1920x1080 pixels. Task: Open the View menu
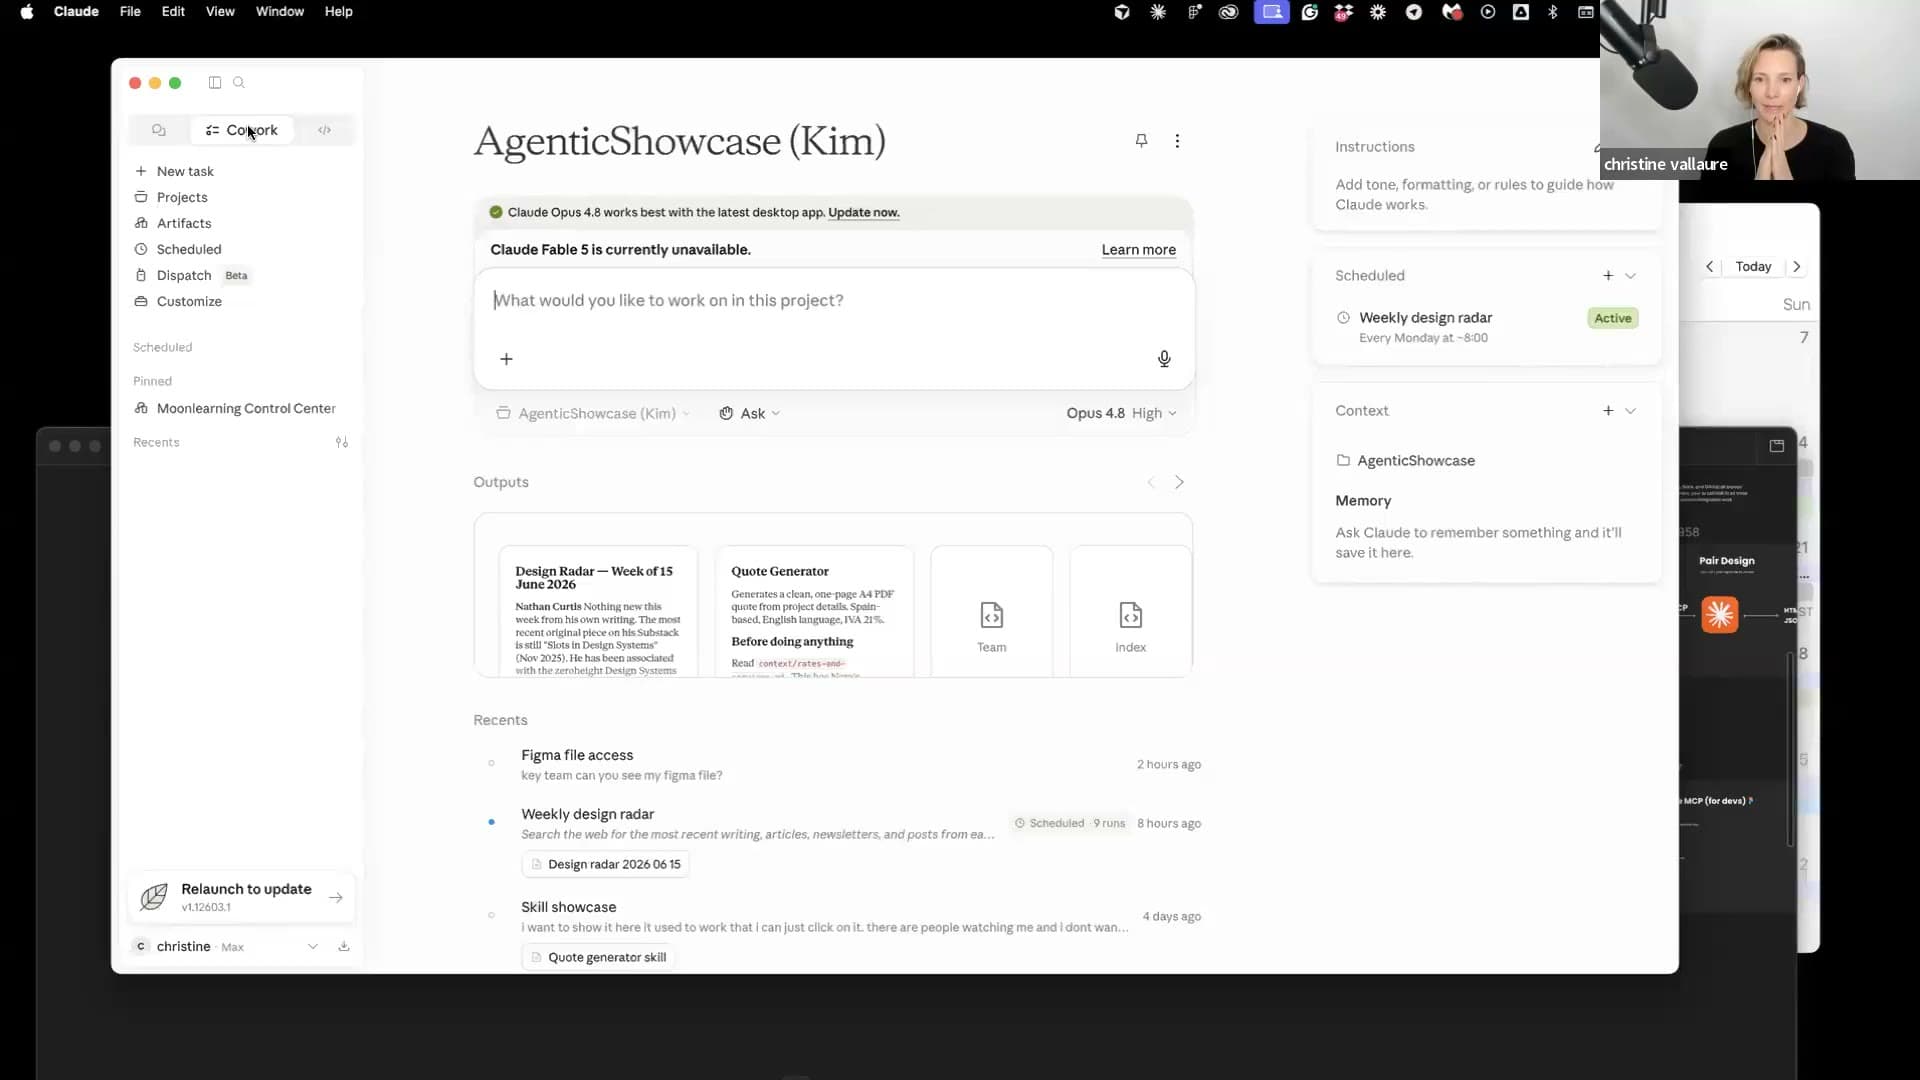tap(220, 11)
